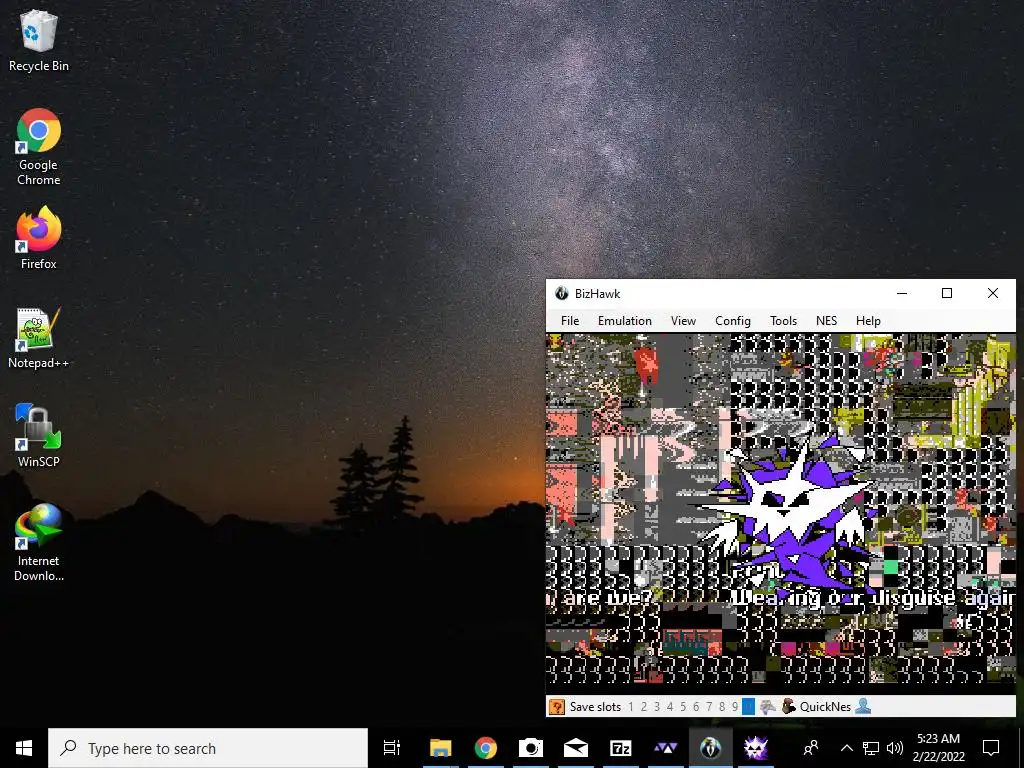Open the View menu

pyautogui.click(x=683, y=321)
